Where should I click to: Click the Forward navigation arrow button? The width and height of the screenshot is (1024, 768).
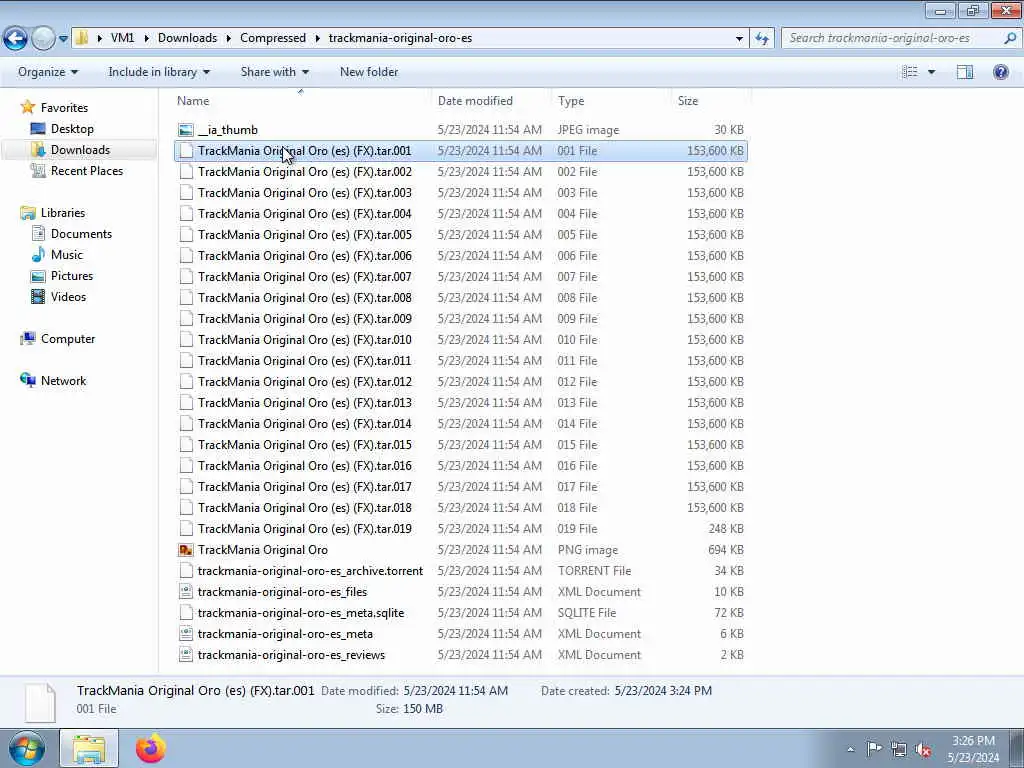43,38
